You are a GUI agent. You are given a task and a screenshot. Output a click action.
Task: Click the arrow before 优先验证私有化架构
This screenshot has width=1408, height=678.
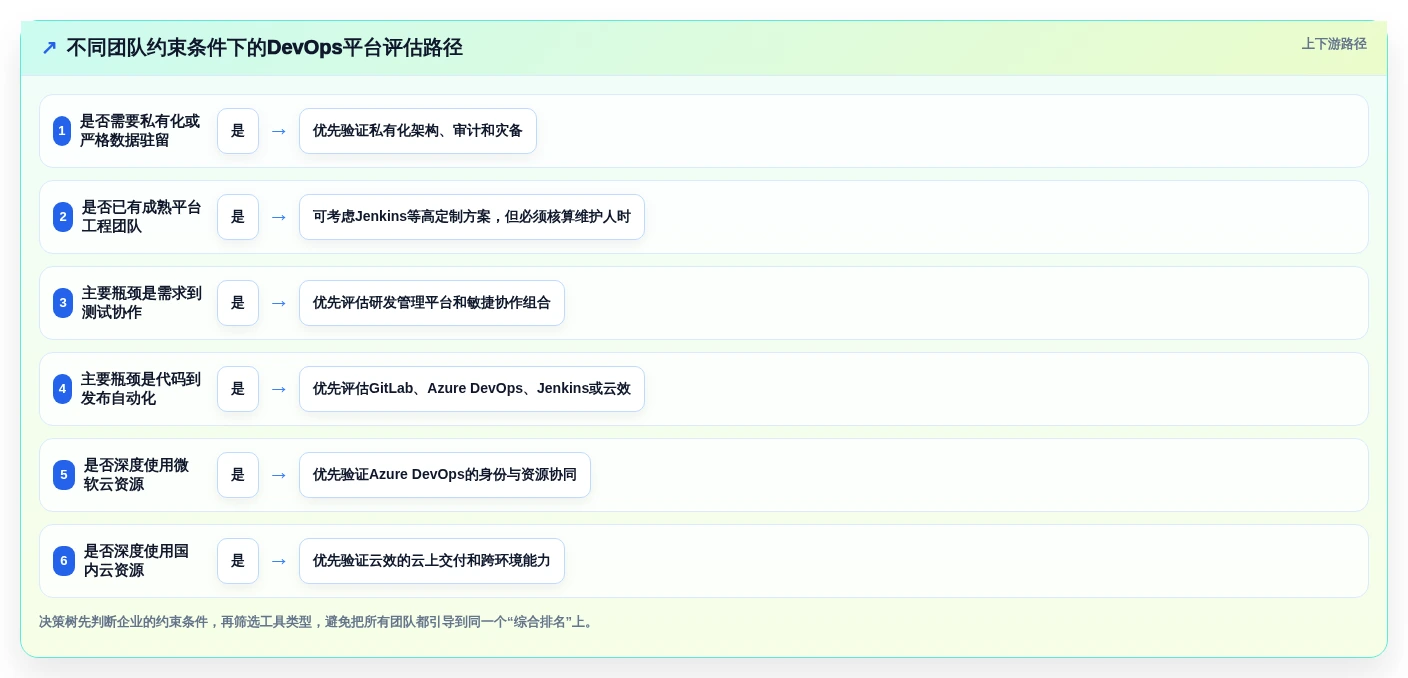click(279, 131)
